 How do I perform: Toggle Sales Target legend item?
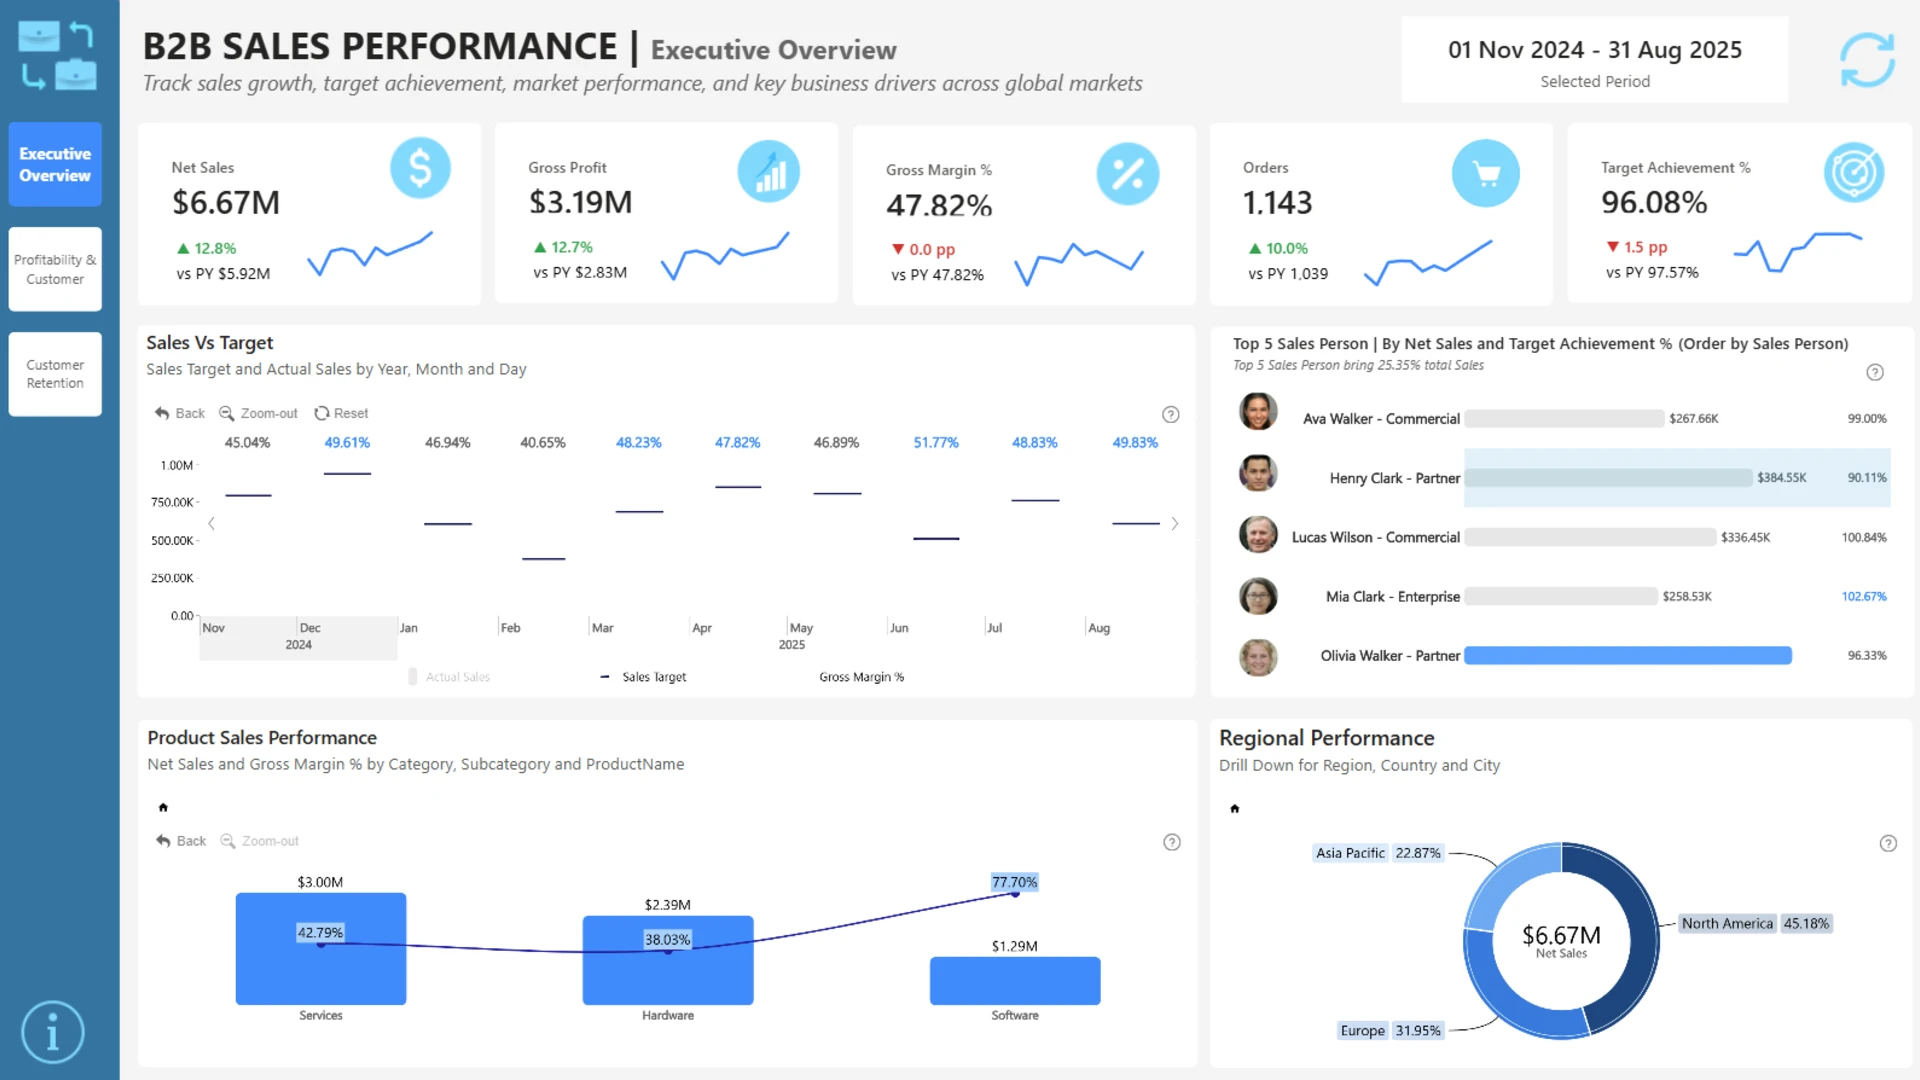(643, 677)
